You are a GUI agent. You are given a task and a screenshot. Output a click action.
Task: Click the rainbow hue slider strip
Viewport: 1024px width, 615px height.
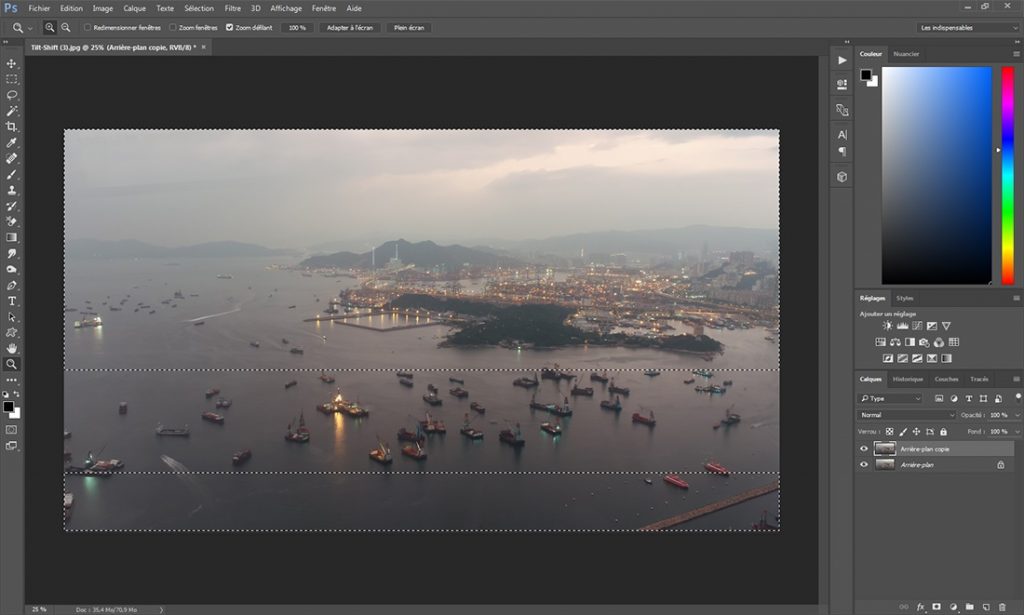1007,175
